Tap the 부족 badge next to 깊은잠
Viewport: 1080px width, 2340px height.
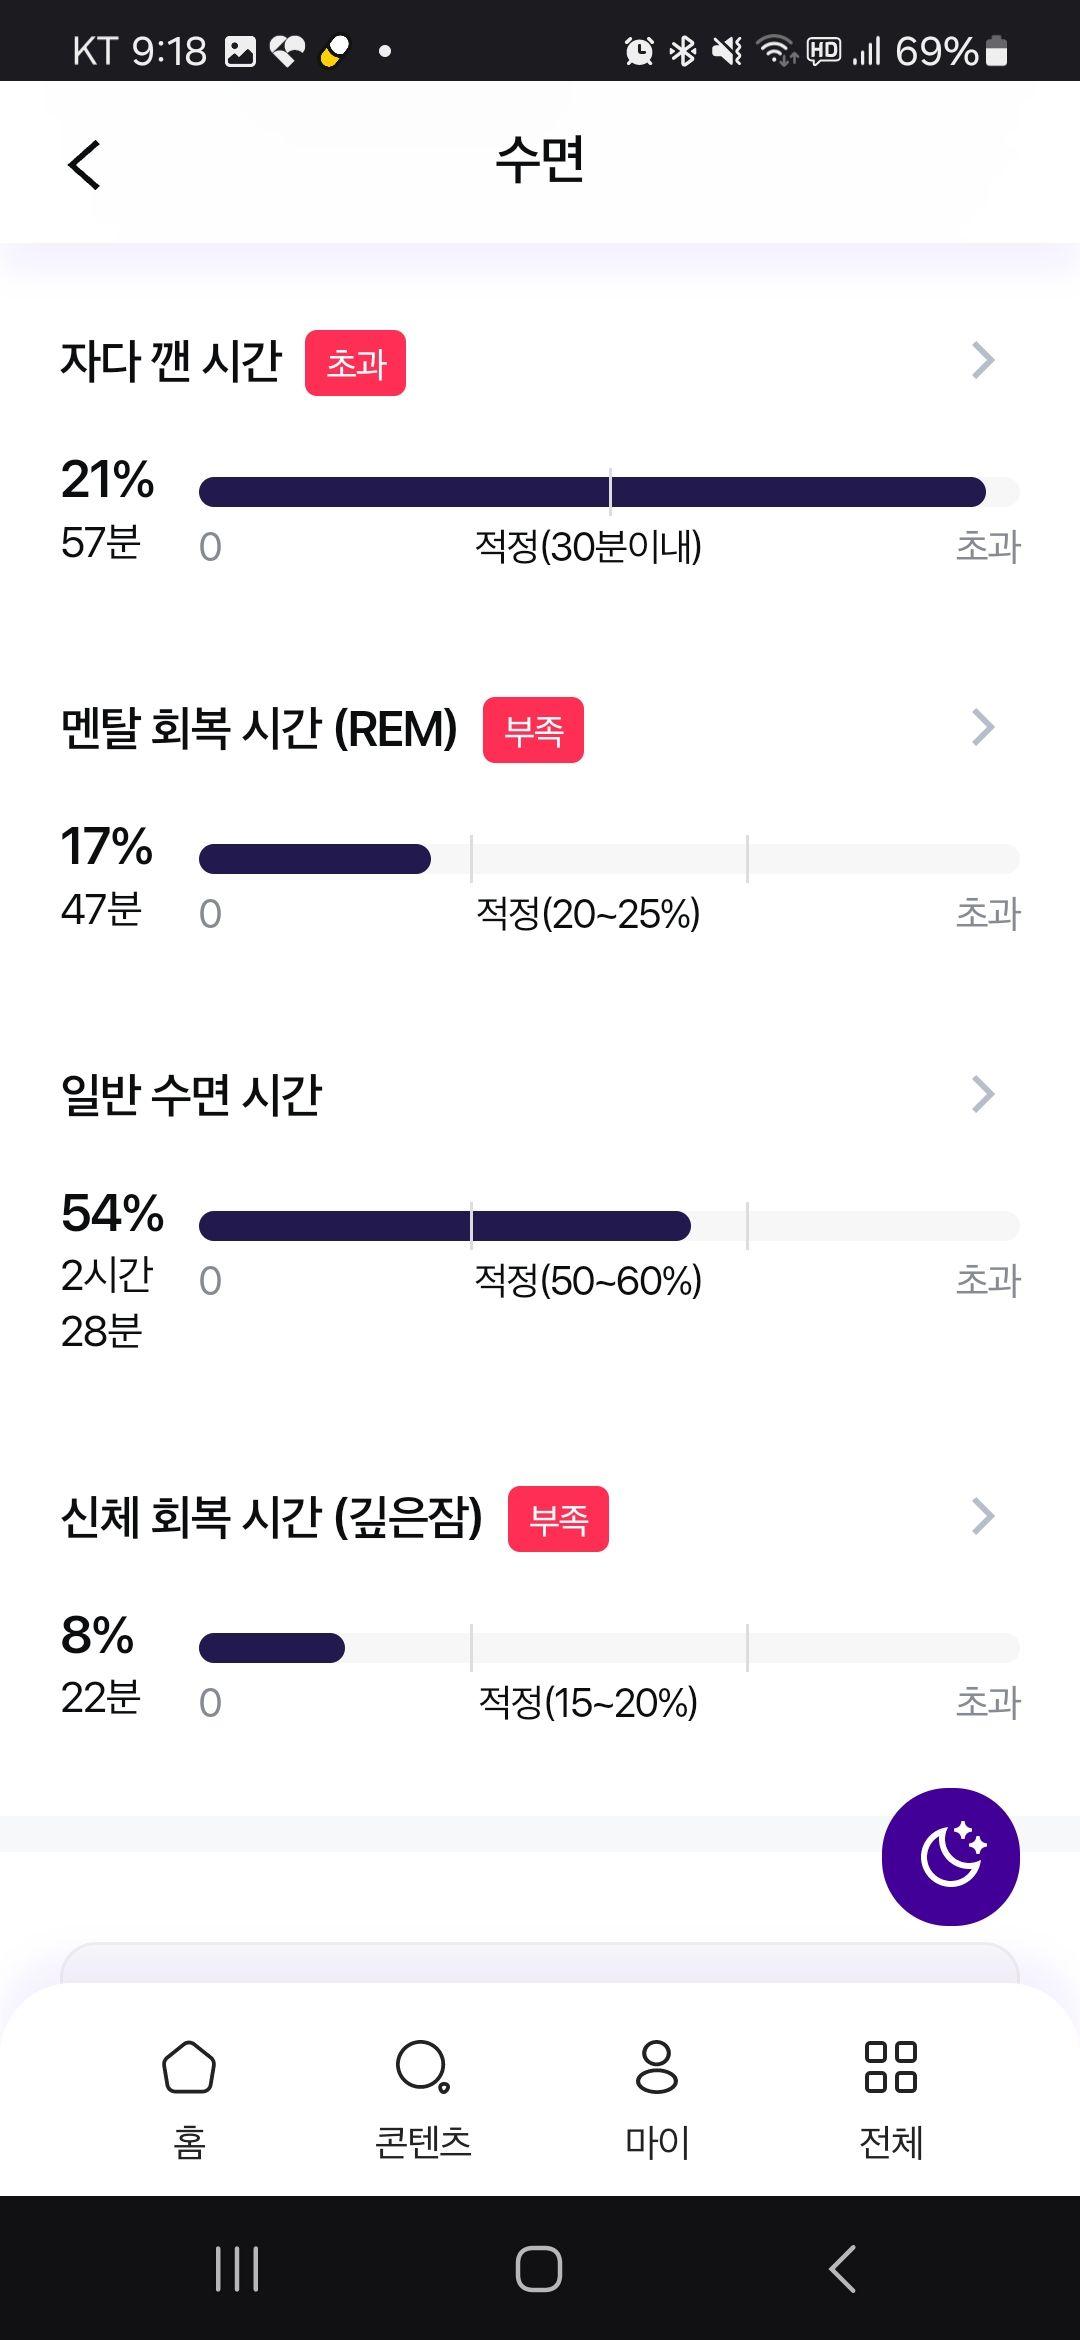[558, 1519]
